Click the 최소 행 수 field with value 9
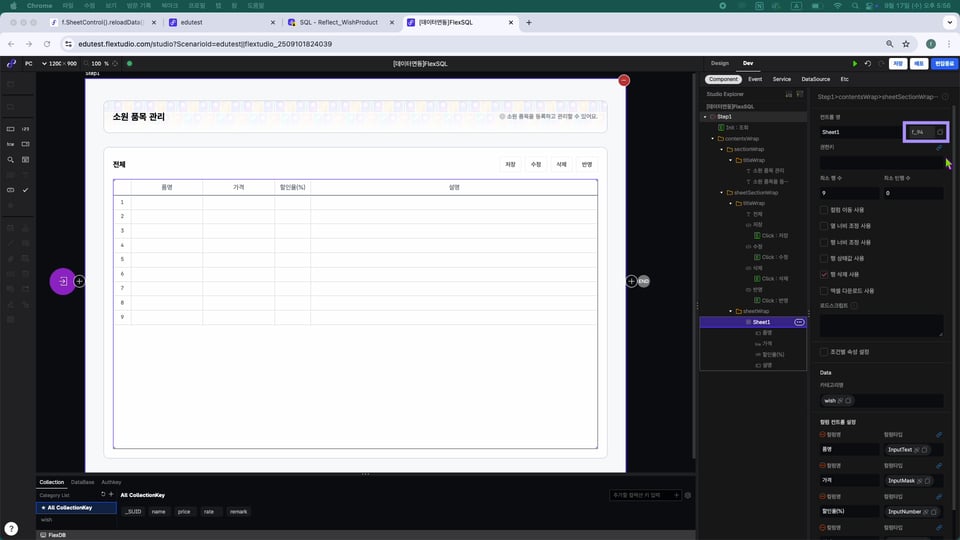 point(849,193)
